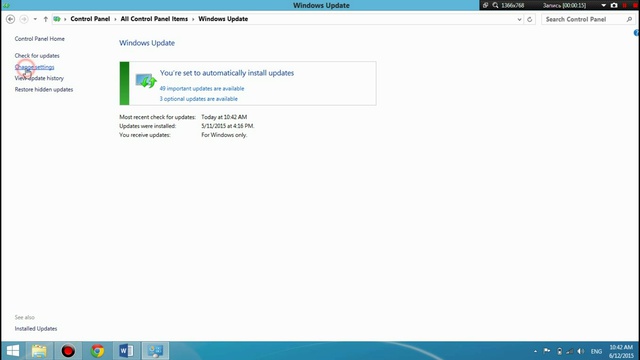Click the search magnifier icon

[629, 19]
